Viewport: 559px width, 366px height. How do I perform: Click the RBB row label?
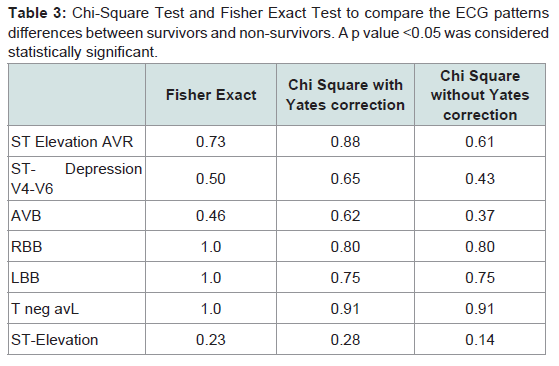click(x=27, y=247)
